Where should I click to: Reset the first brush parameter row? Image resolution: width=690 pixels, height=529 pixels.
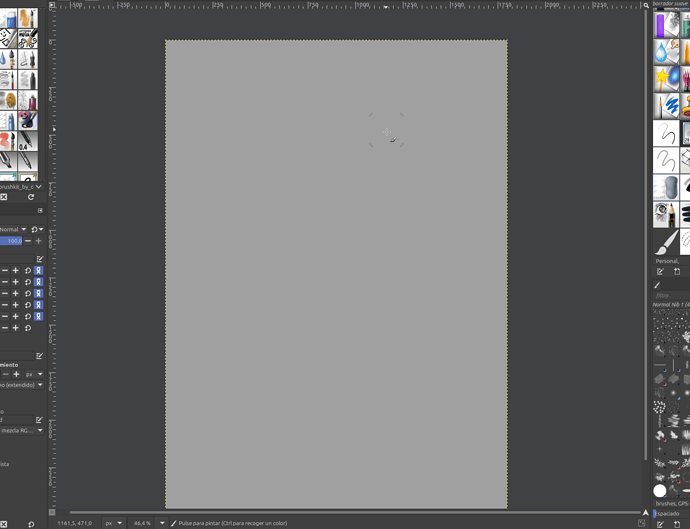pos(28,270)
